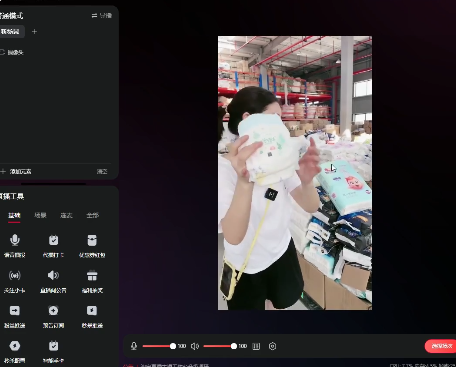The height and width of the screenshot is (367, 456).
Task: Mute the microphone in the audio bar
Action: click(134, 346)
